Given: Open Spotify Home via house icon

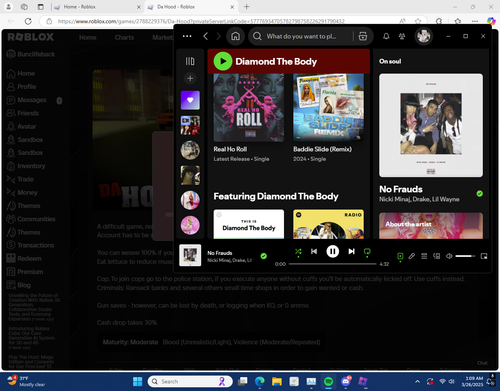Looking at the screenshot, I should [x=235, y=36].
